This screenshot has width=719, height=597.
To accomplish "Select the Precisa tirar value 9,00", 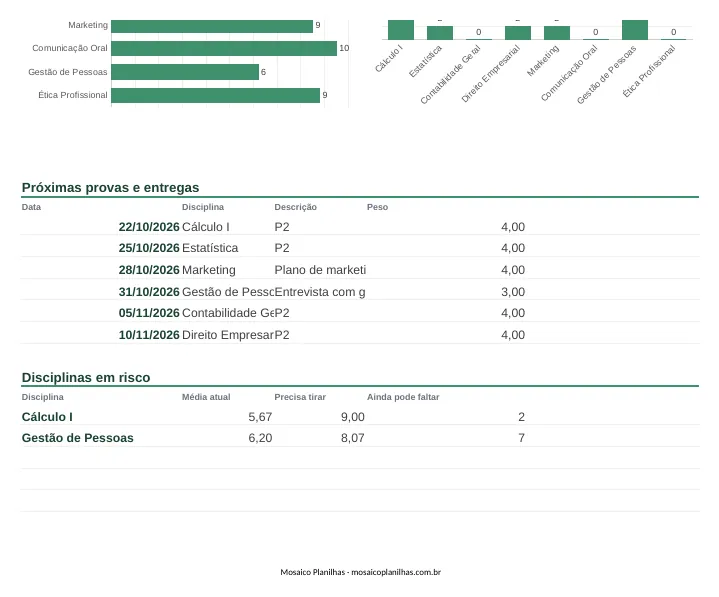I will tap(353, 417).
